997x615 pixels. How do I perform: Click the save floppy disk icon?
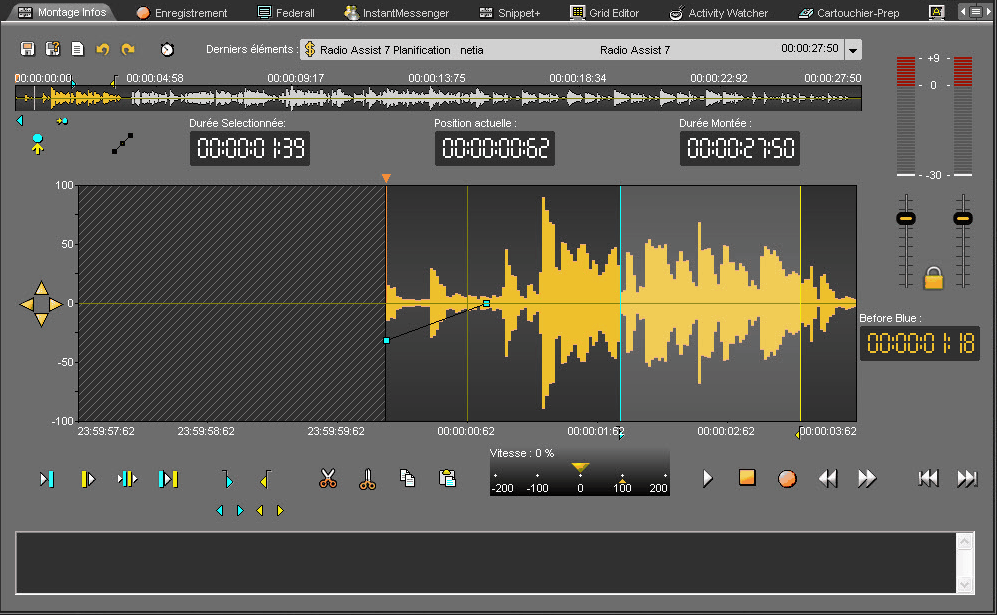pyautogui.click(x=28, y=49)
